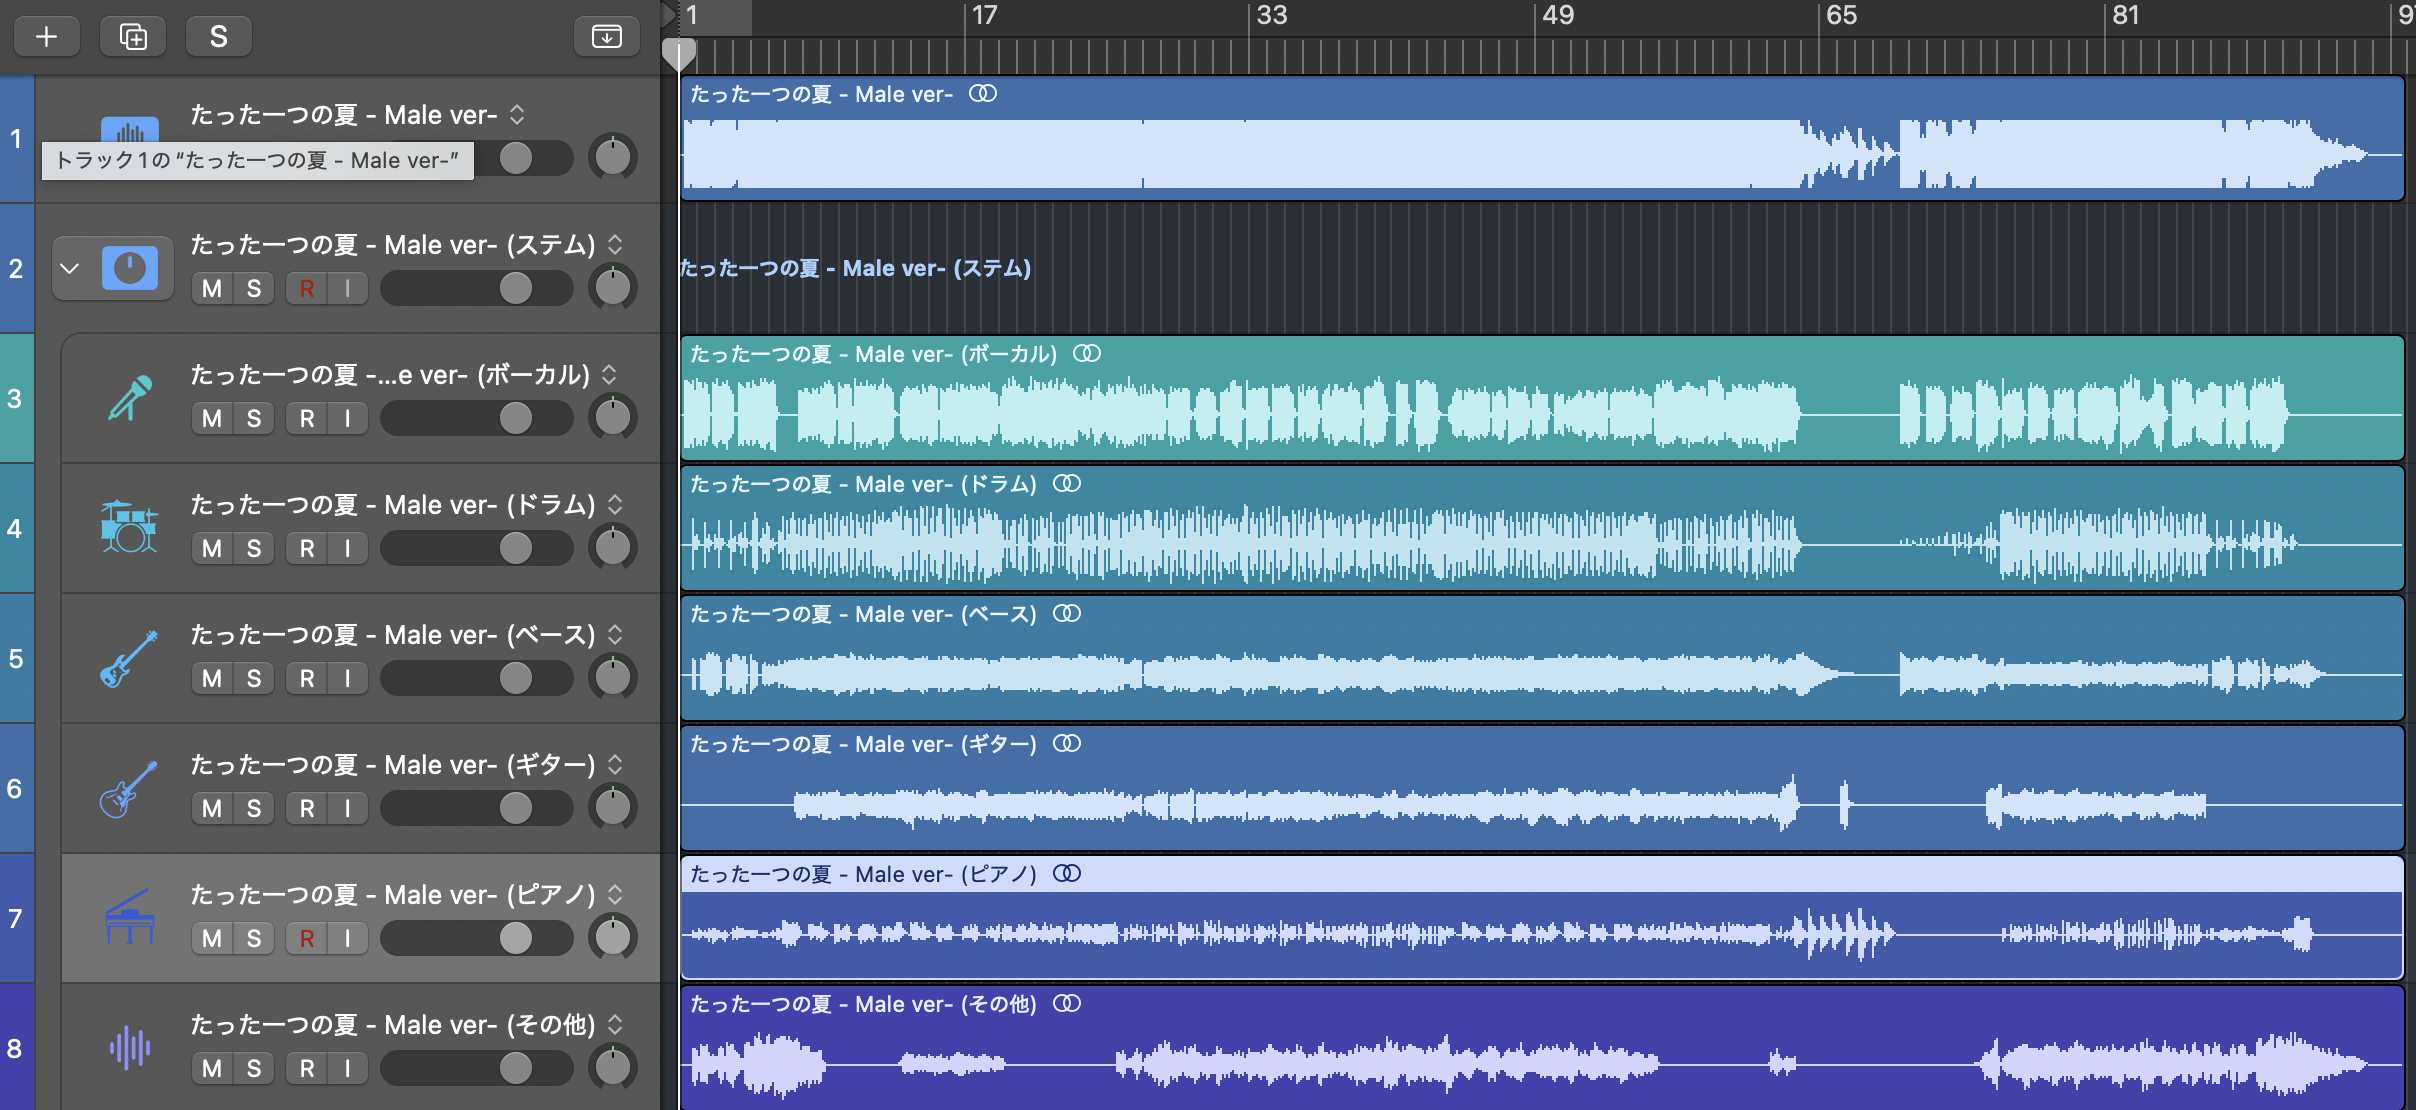Click the microphone icon on vocal track
The width and height of the screenshot is (2416, 1110).
[x=130, y=398]
